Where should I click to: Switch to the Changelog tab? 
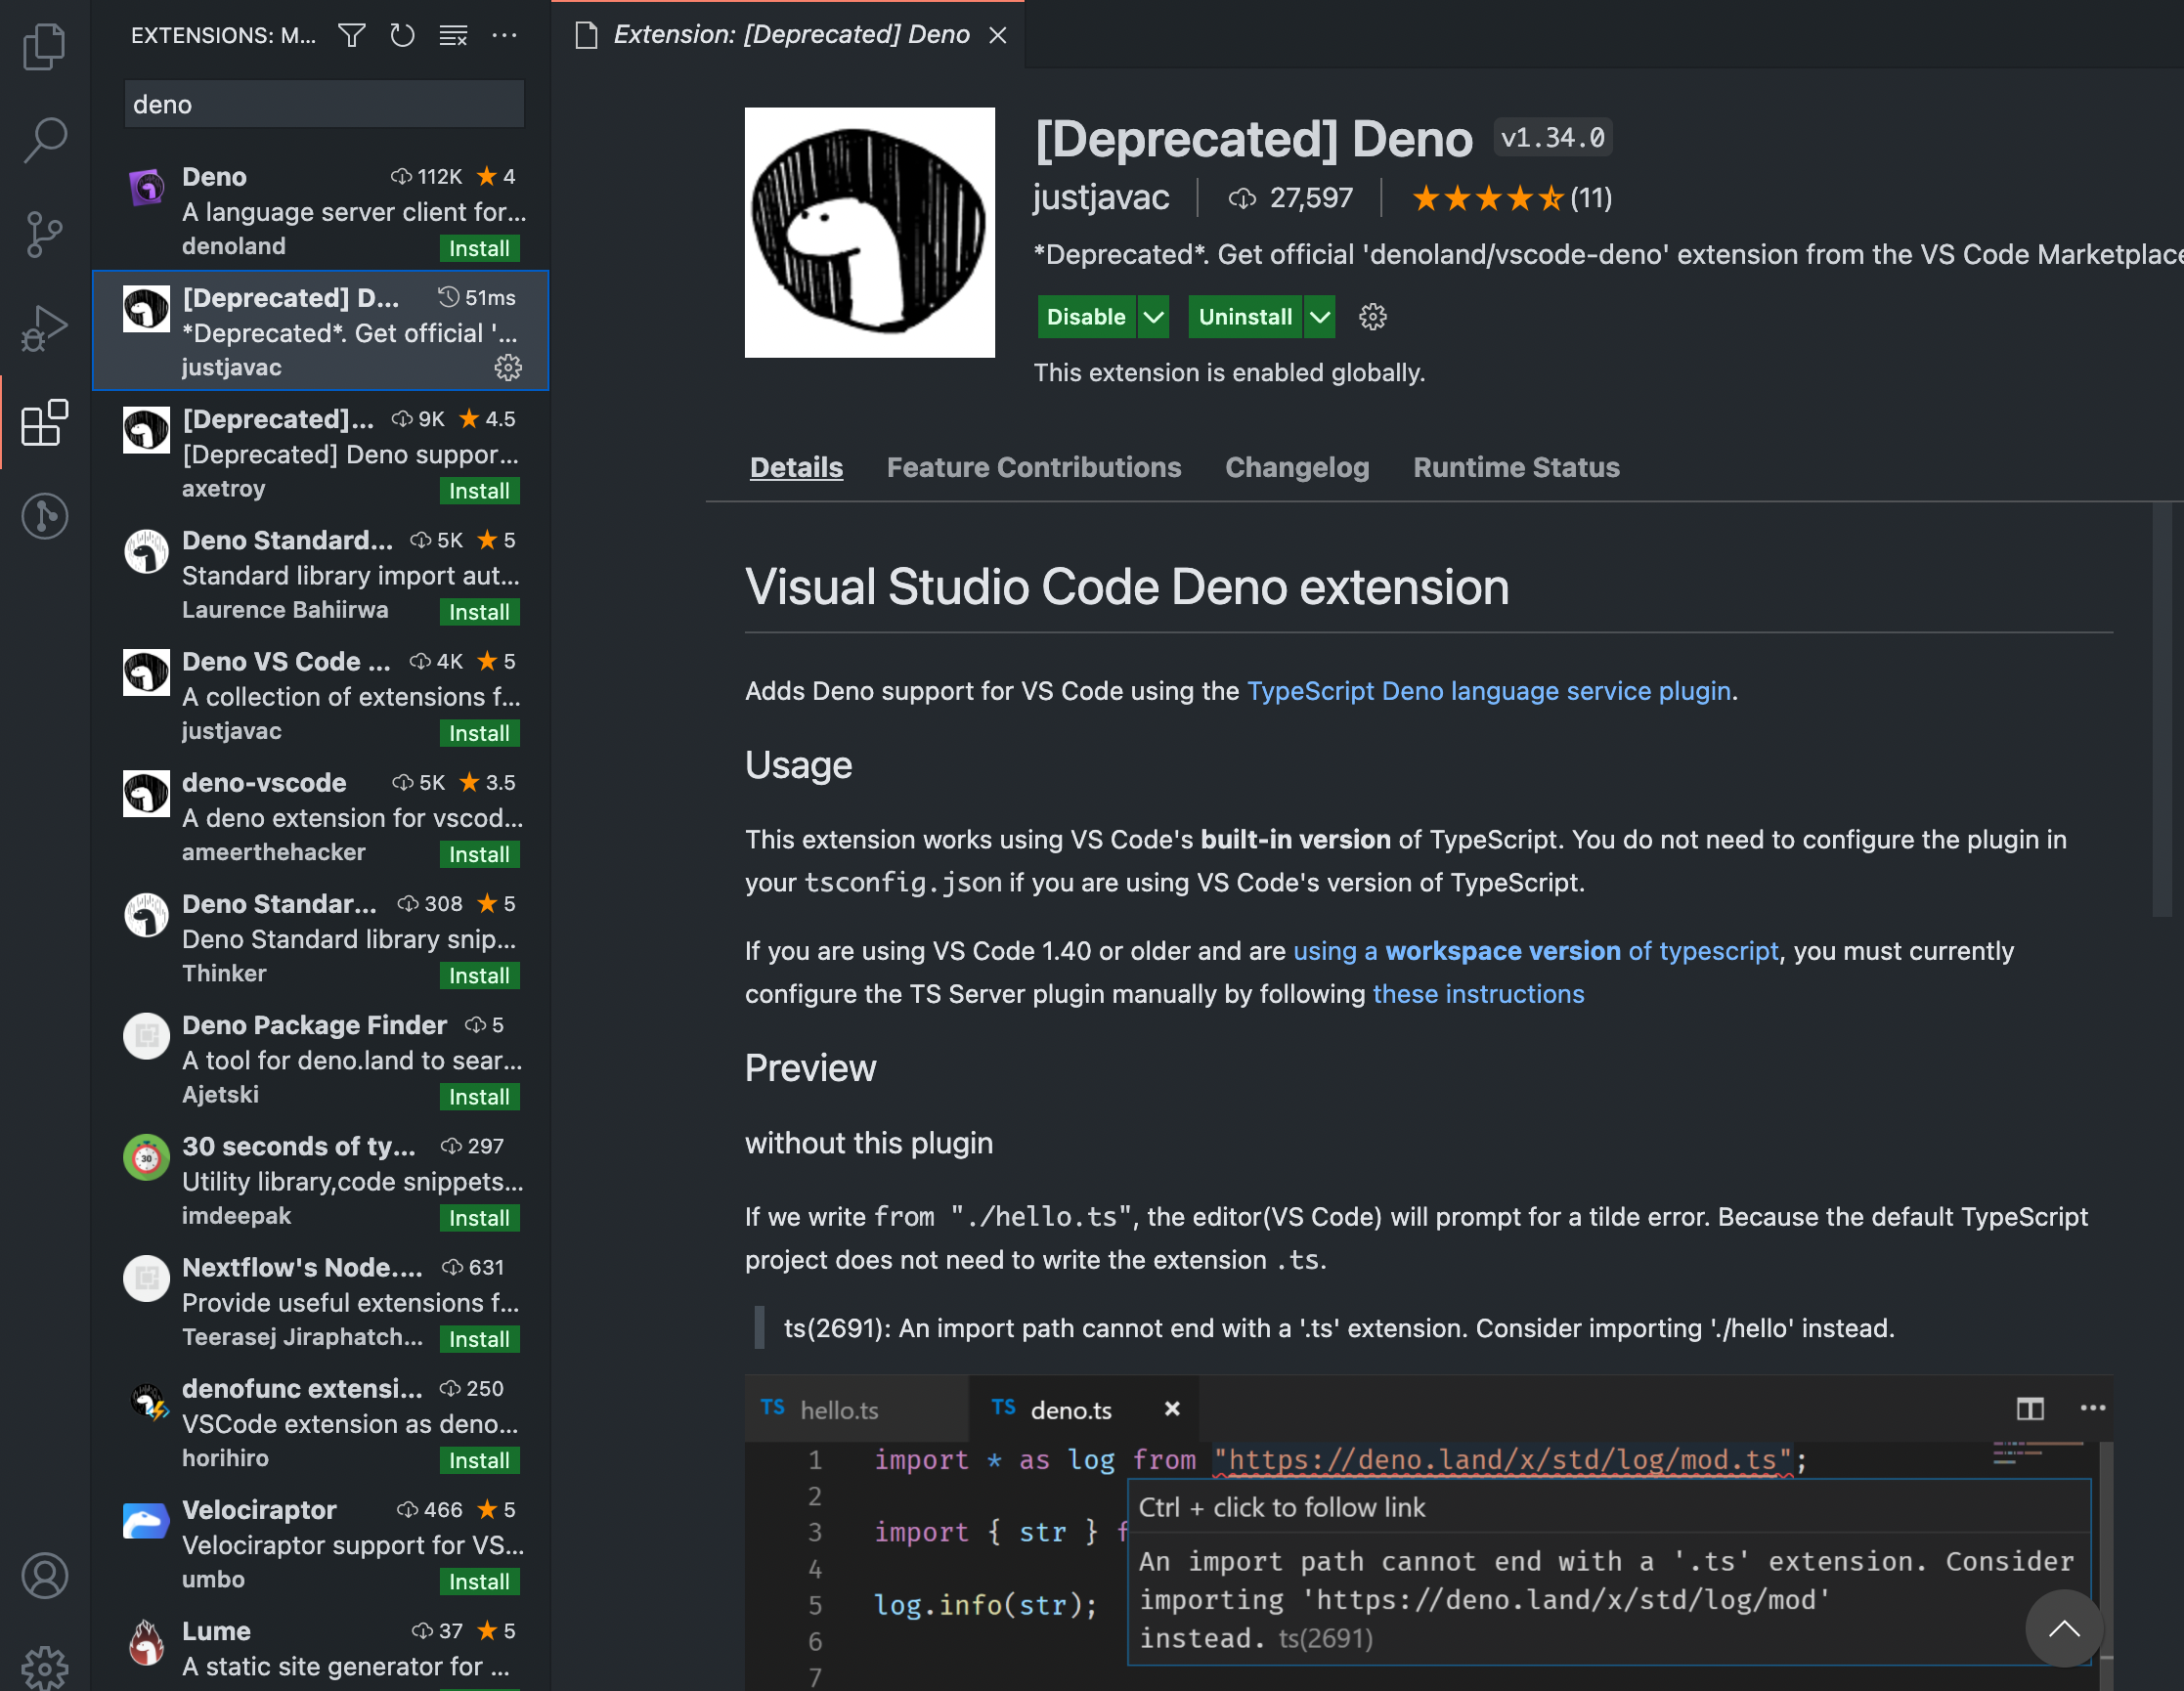tap(1297, 467)
